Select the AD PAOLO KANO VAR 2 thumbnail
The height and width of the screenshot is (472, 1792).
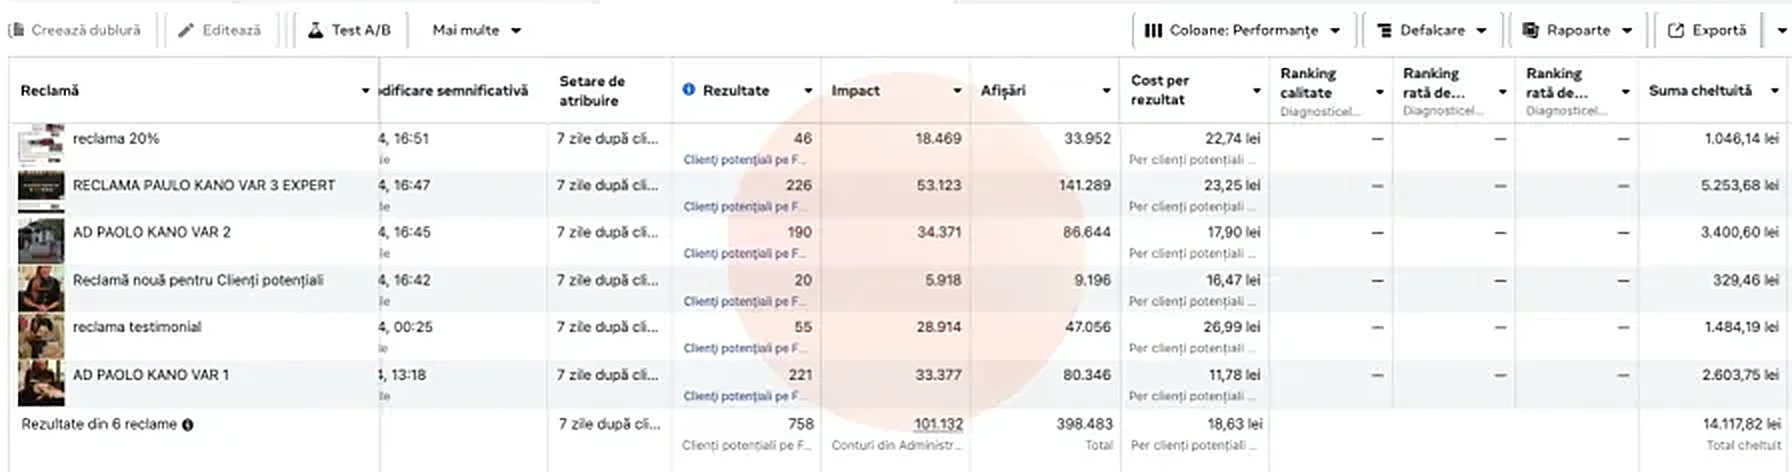click(x=41, y=241)
